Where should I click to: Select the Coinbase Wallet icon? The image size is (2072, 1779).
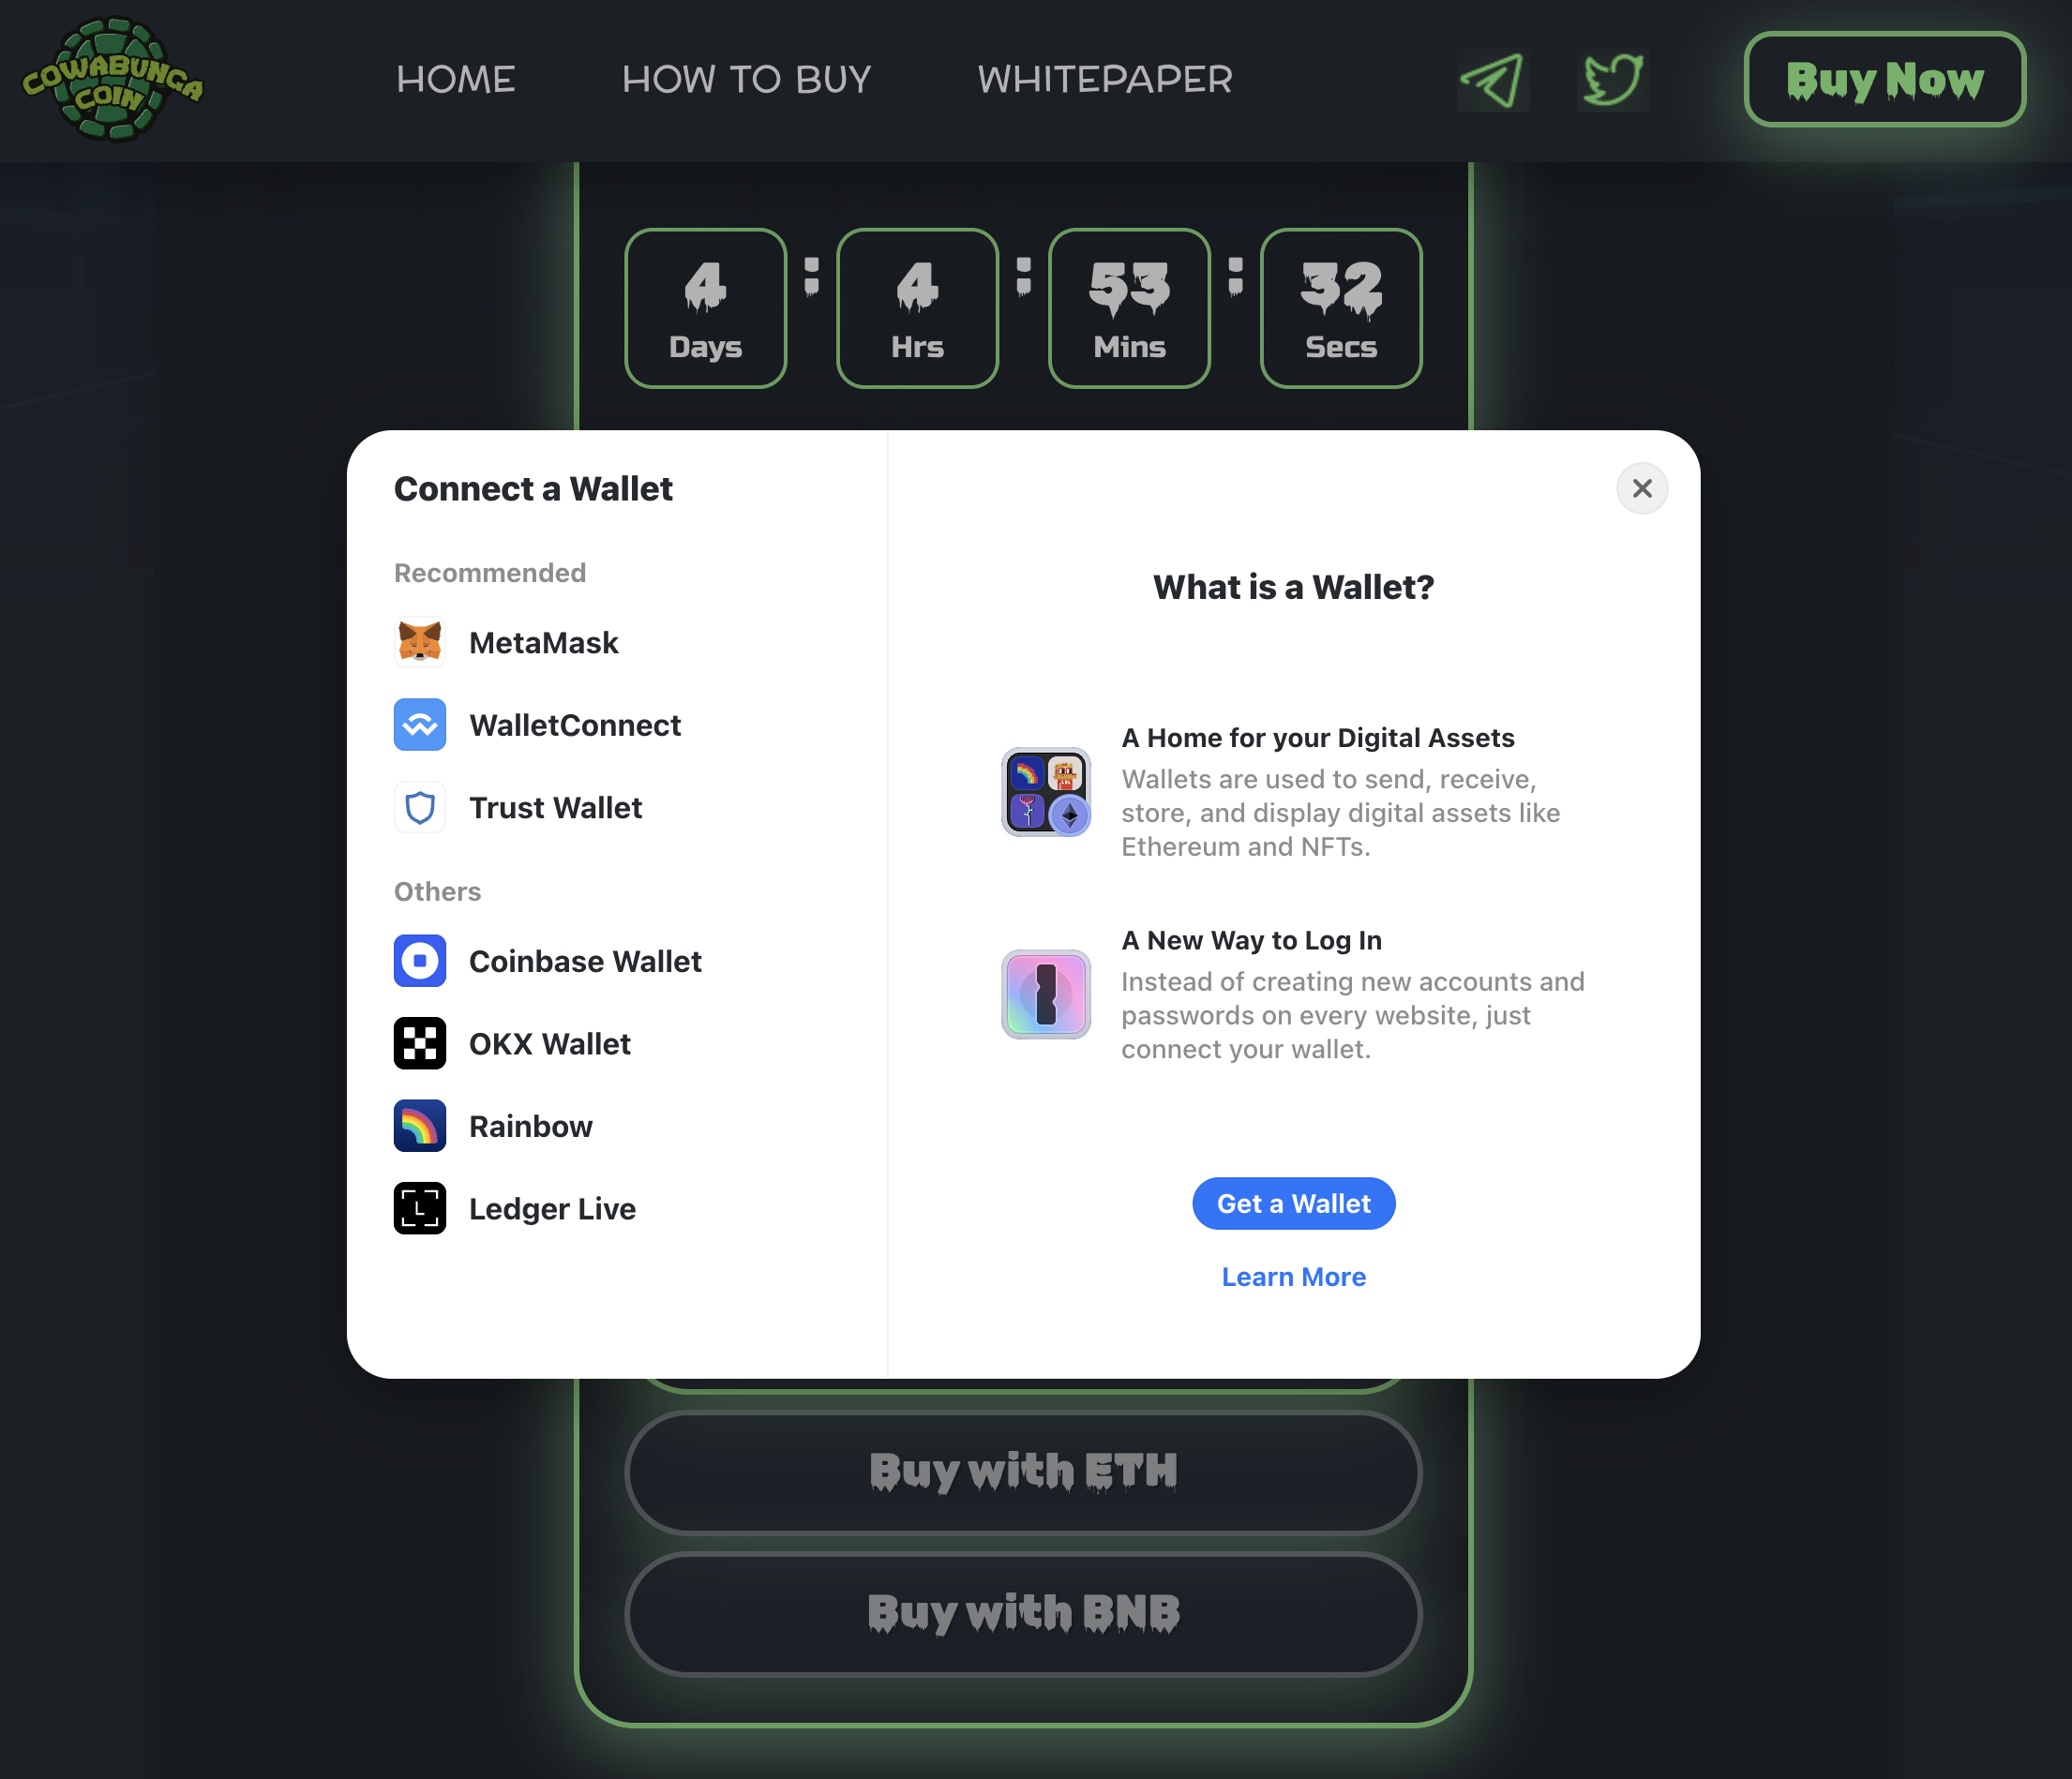pyautogui.click(x=420, y=961)
